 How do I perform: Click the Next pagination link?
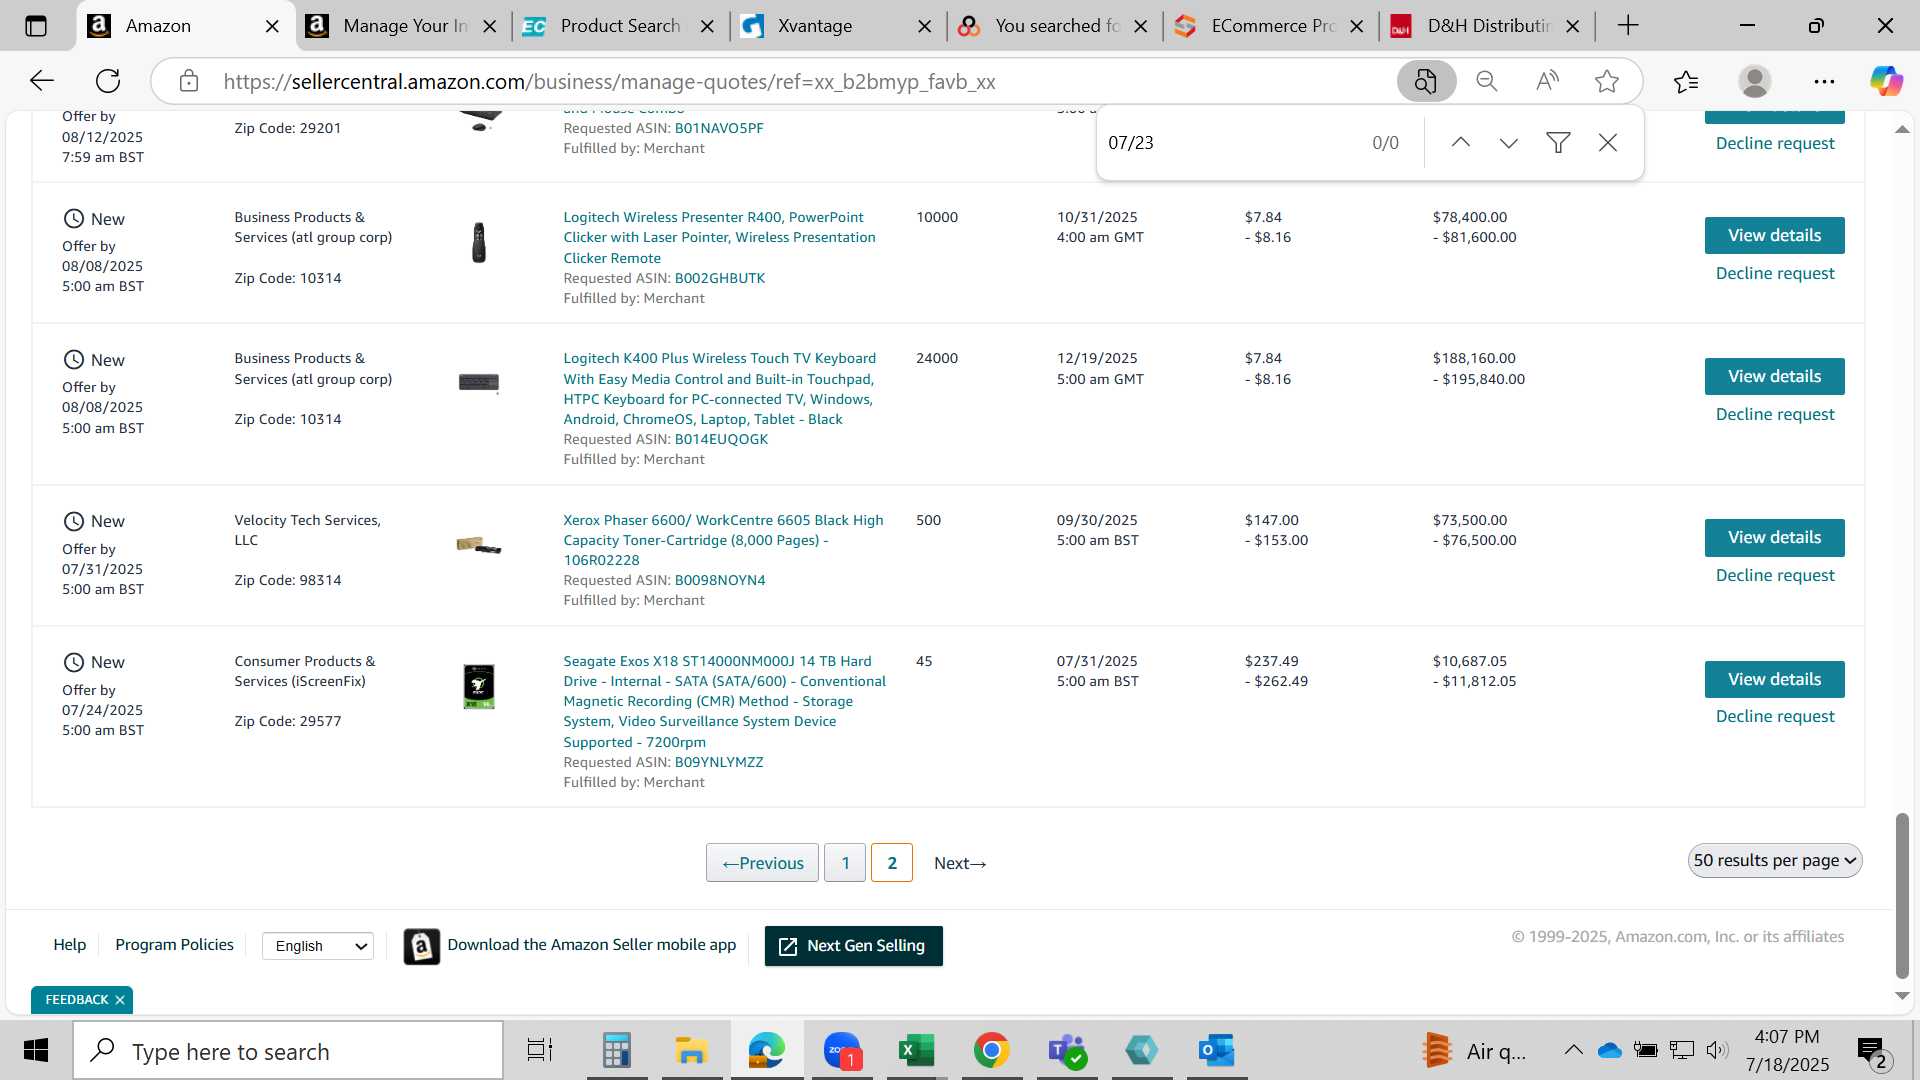point(960,864)
